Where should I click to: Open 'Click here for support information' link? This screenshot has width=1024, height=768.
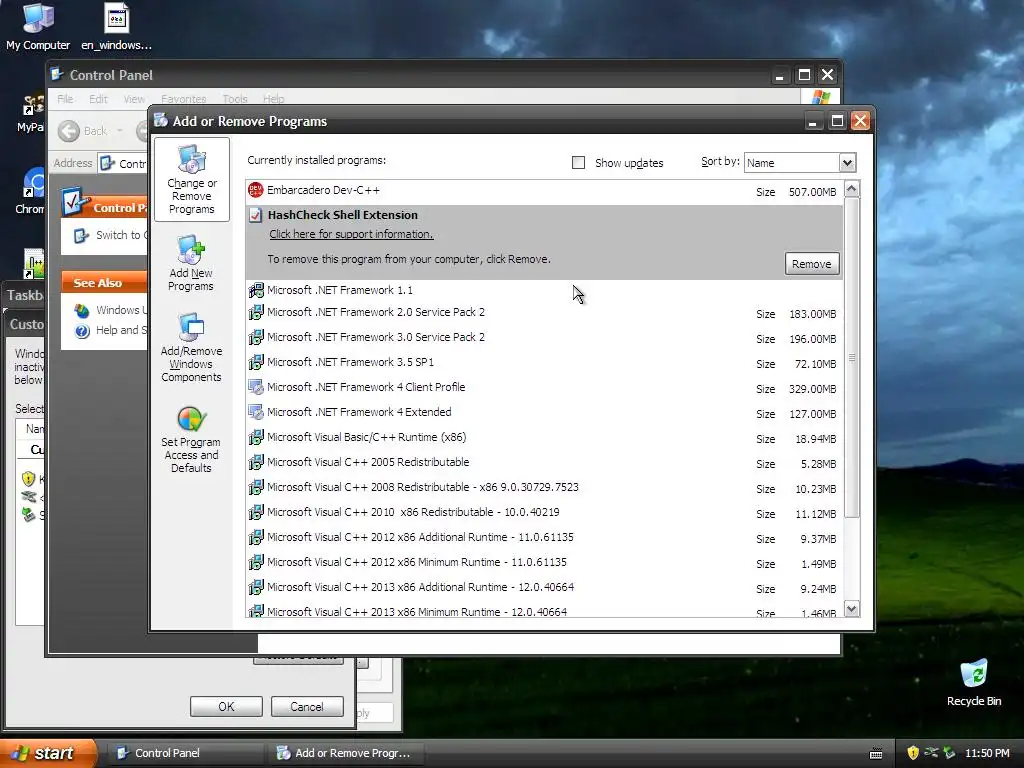(x=351, y=234)
